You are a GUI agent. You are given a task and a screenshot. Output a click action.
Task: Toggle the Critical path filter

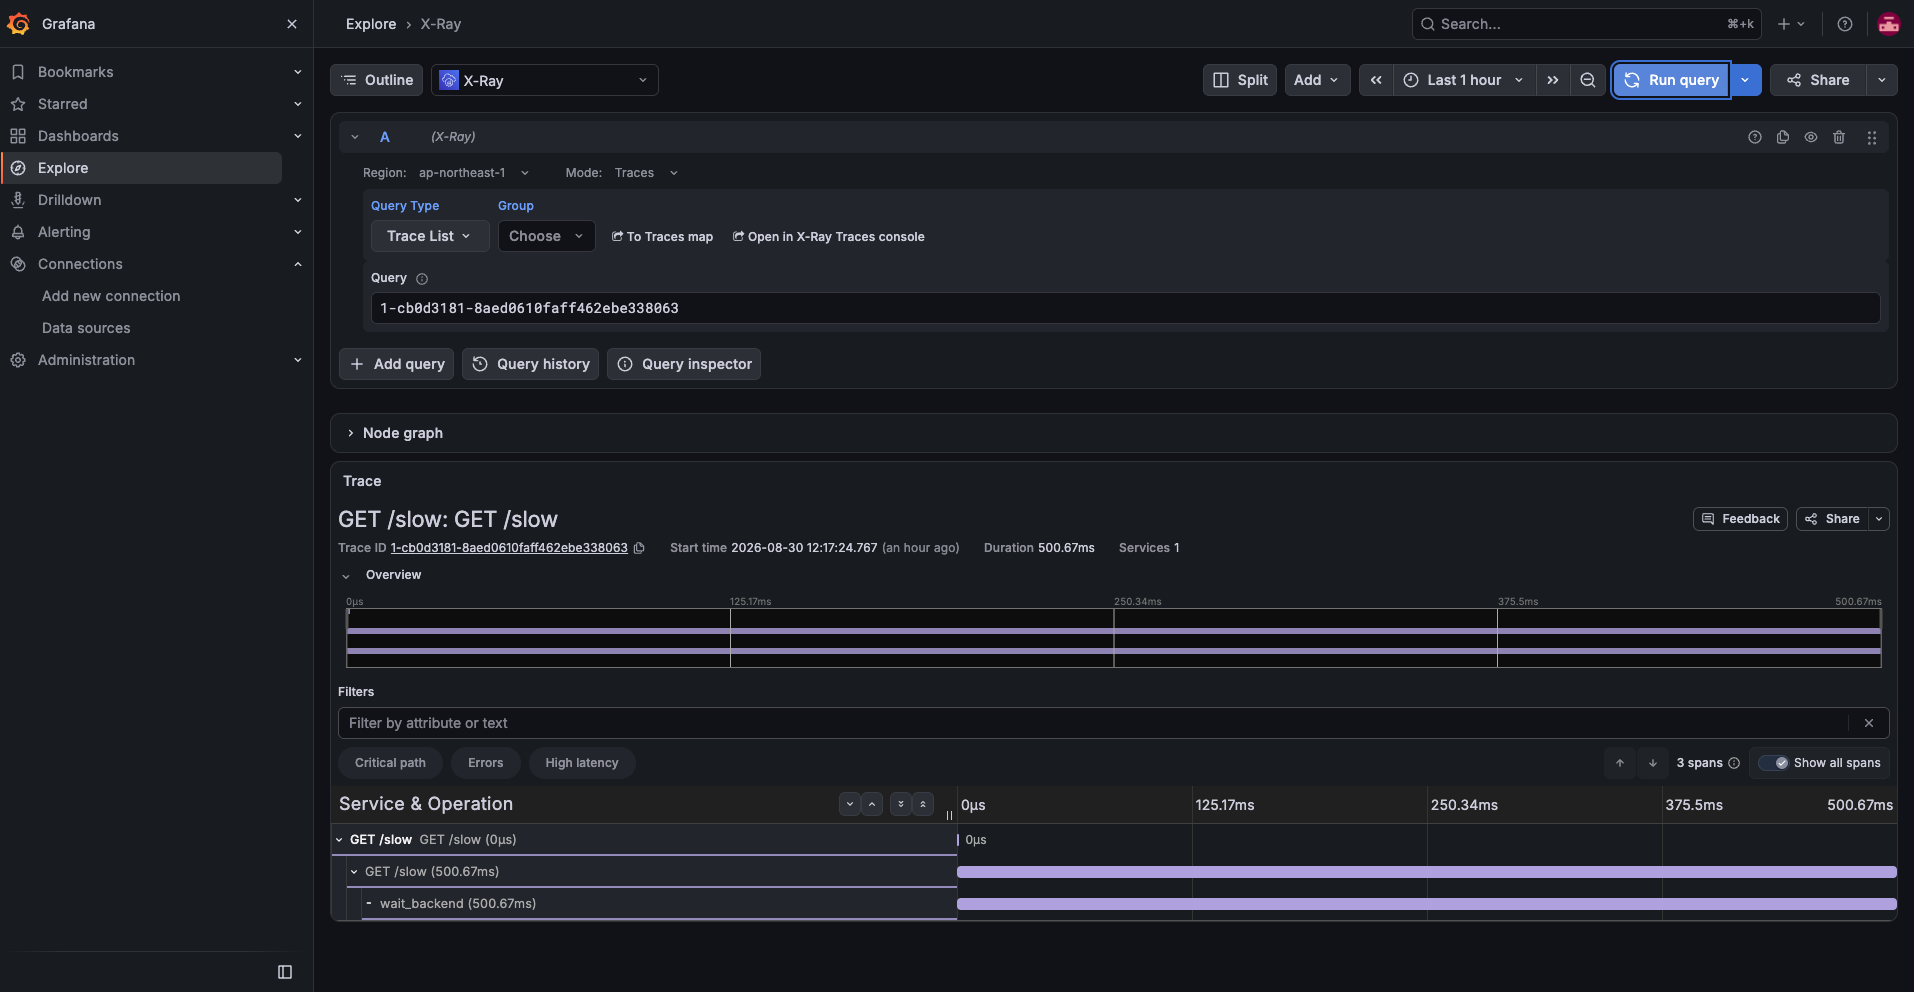390,763
